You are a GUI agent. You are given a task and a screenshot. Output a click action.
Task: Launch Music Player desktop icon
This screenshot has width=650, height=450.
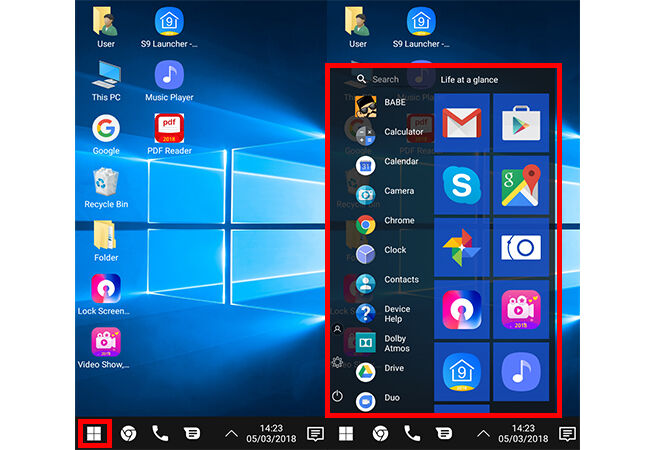(169, 81)
